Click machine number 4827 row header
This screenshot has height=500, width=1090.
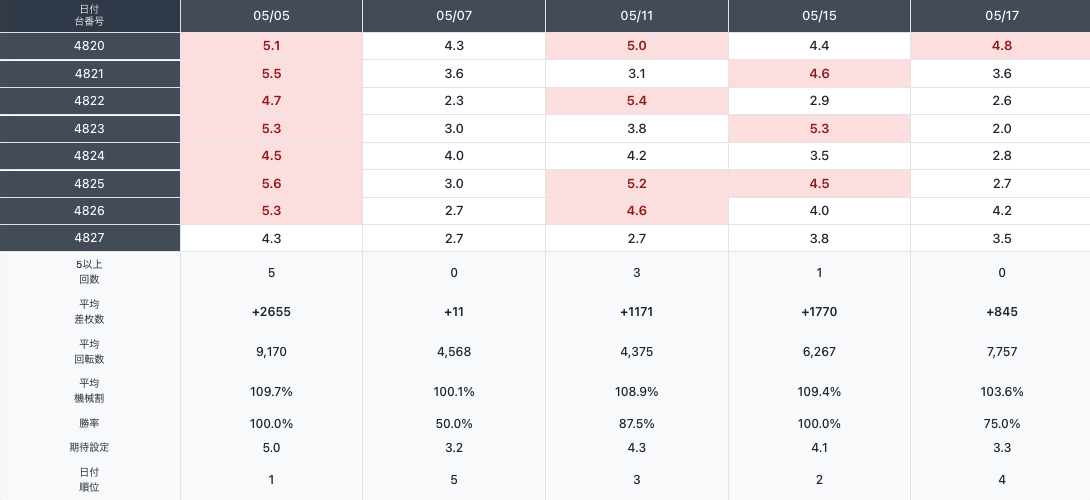pyautogui.click(x=90, y=238)
